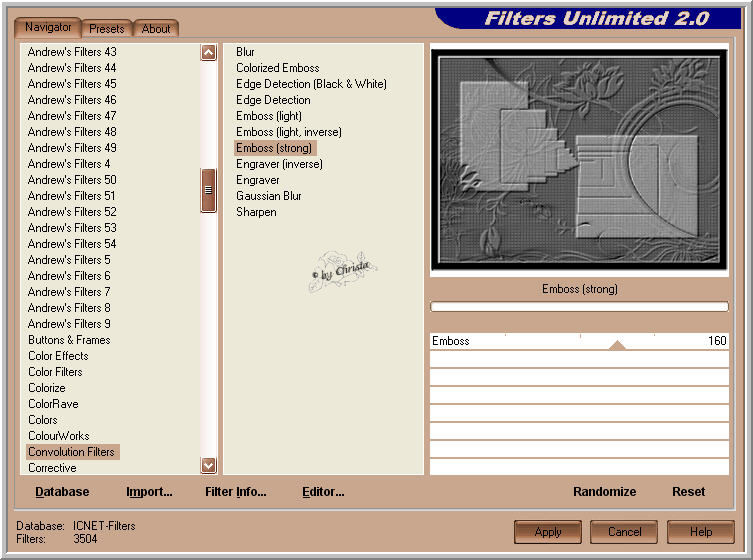753x560 pixels.
Task: Select the Blur filter
Action: tap(245, 52)
